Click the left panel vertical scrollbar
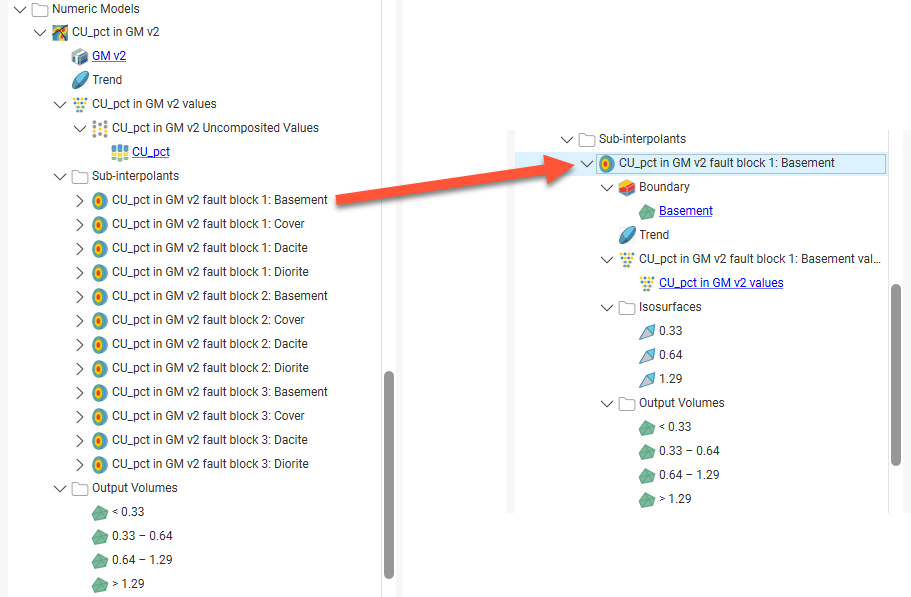Image resolution: width=911 pixels, height=597 pixels. point(389,470)
